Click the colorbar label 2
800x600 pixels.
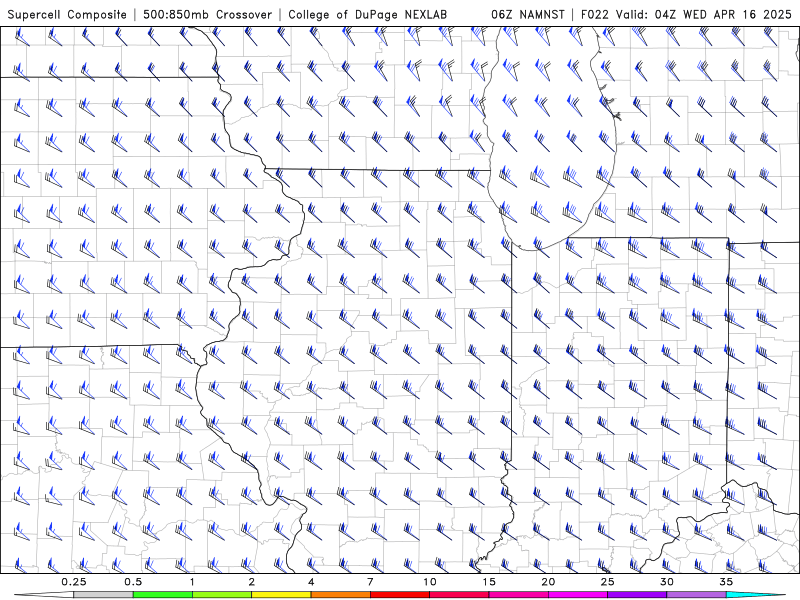click(x=252, y=582)
